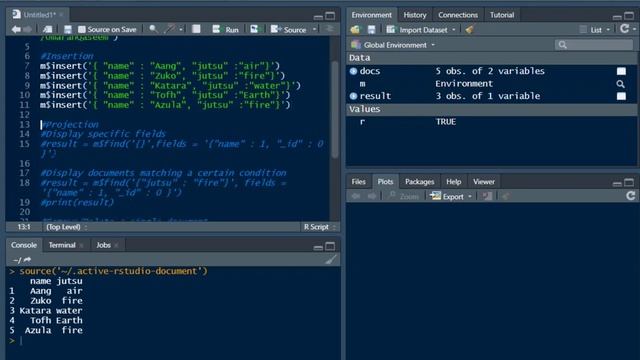
Task: Go to next plot arrow
Action: click(371, 196)
